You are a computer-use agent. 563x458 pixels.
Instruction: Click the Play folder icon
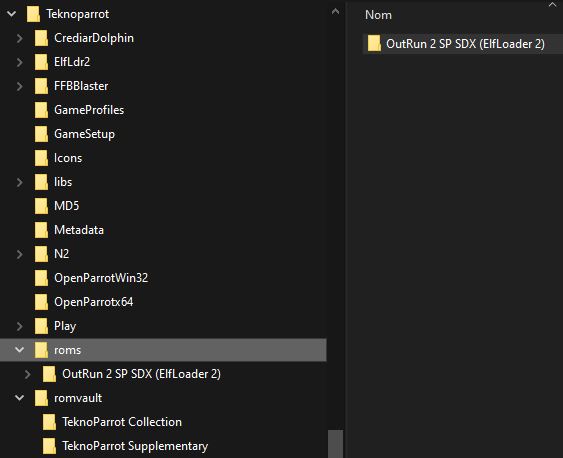(41, 326)
